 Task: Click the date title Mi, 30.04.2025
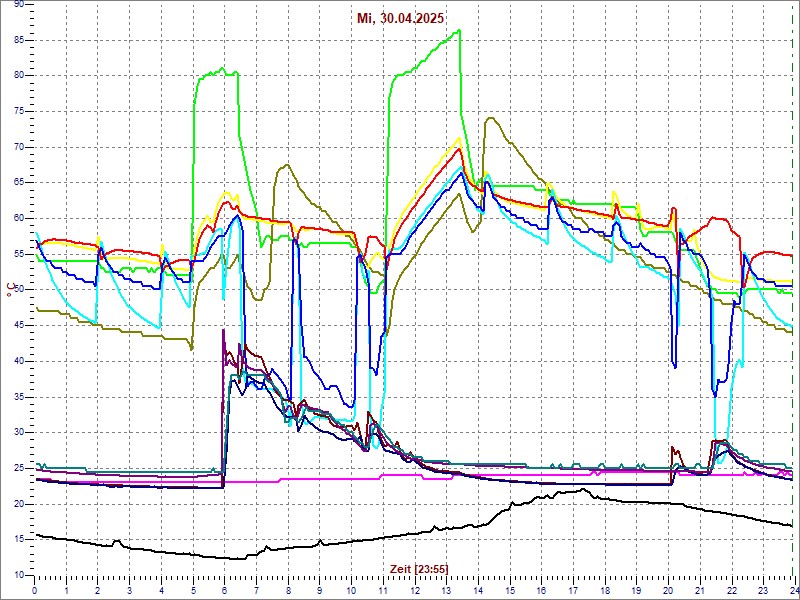pyautogui.click(x=400, y=18)
